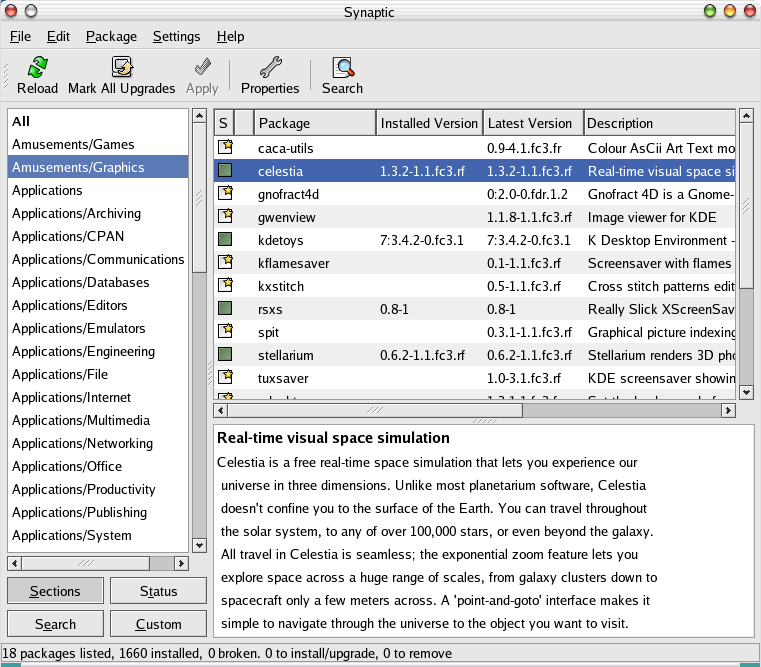Toggle the status box for tuxsaver
761x667 pixels.
click(x=225, y=378)
